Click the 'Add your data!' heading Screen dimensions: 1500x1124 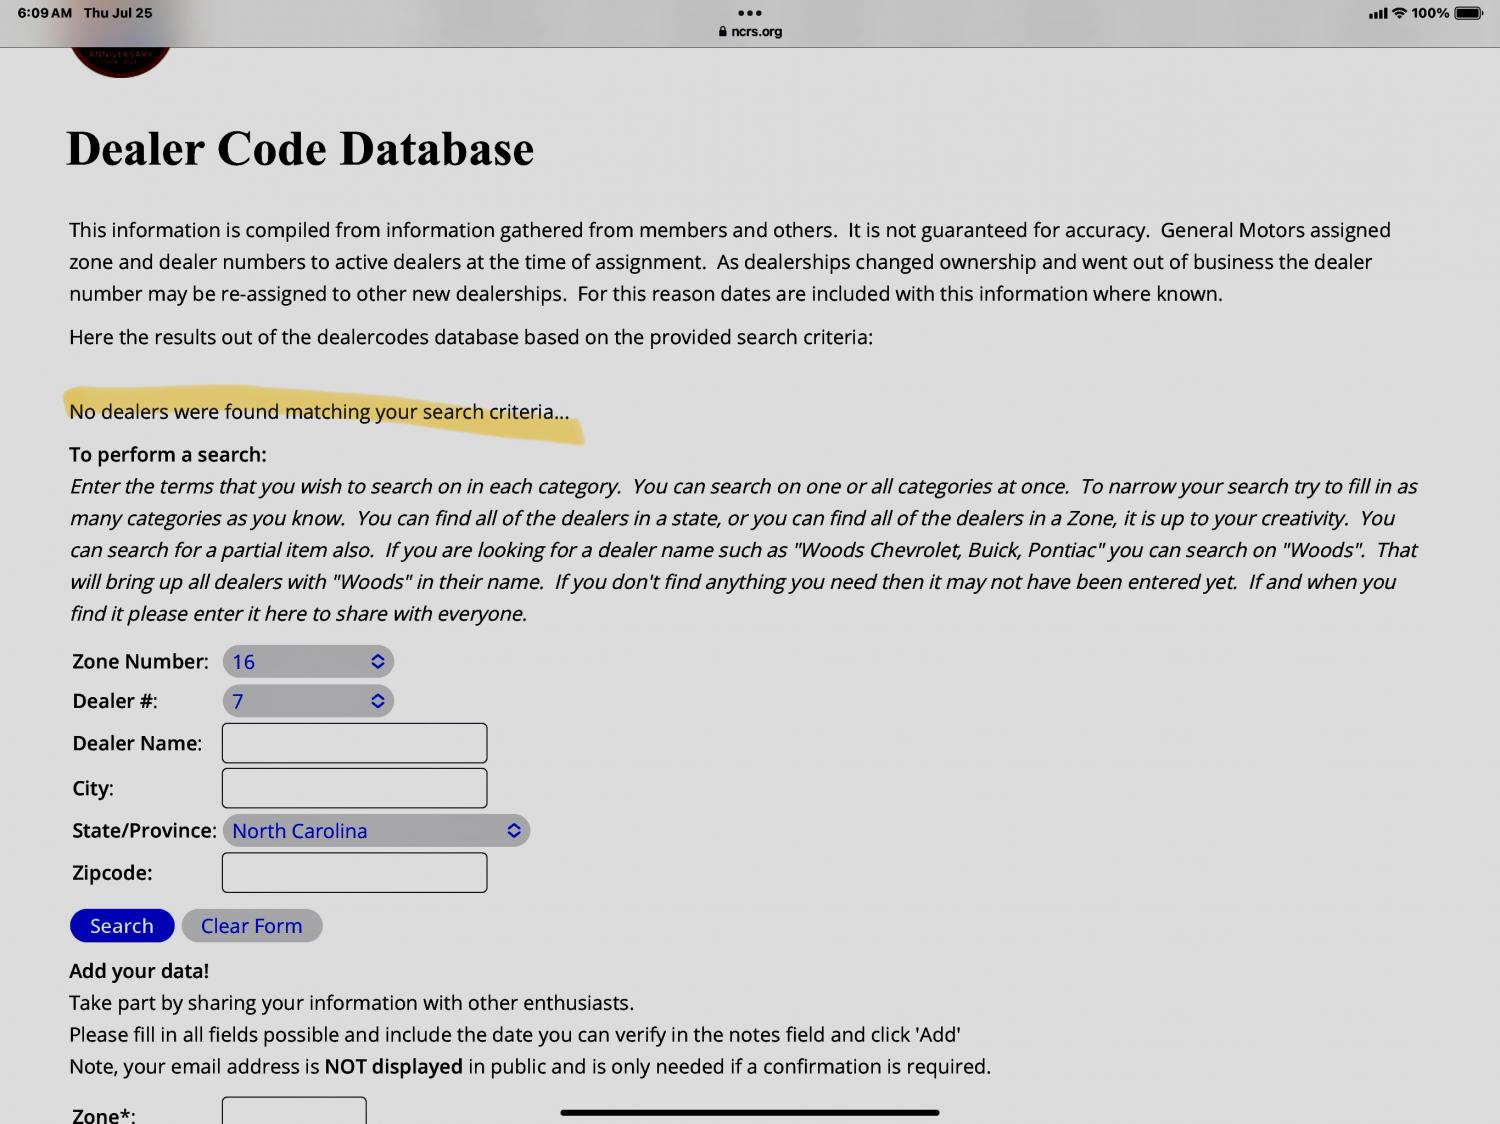[x=139, y=971]
